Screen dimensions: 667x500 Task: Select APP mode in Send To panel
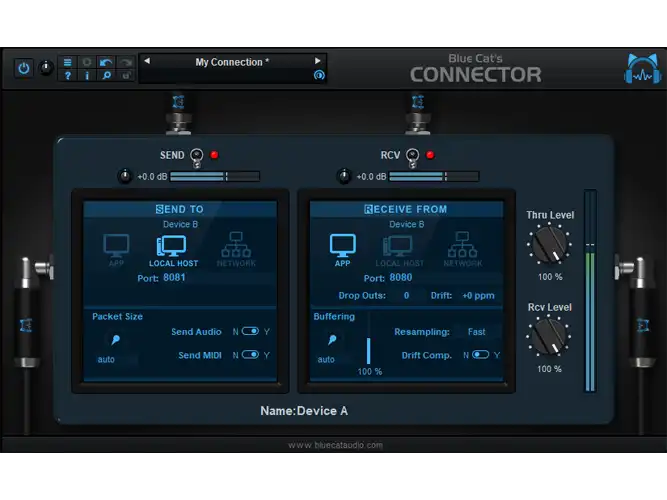coord(116,250)
